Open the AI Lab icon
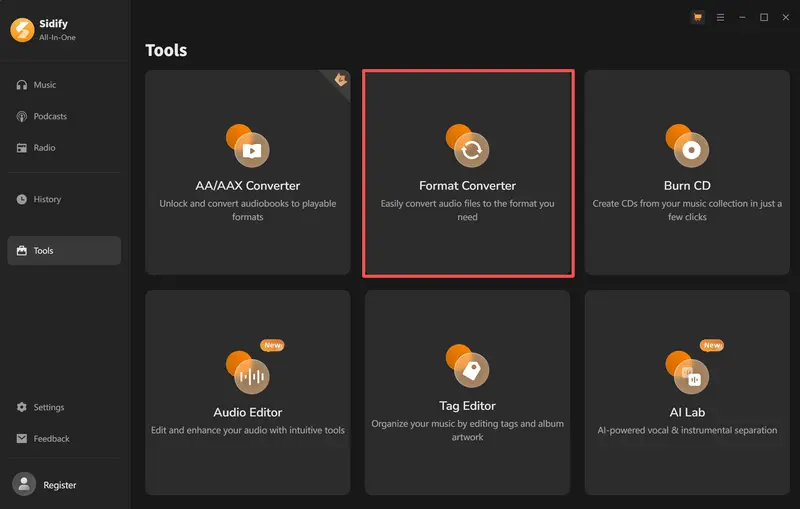 [x=687, y=372]
